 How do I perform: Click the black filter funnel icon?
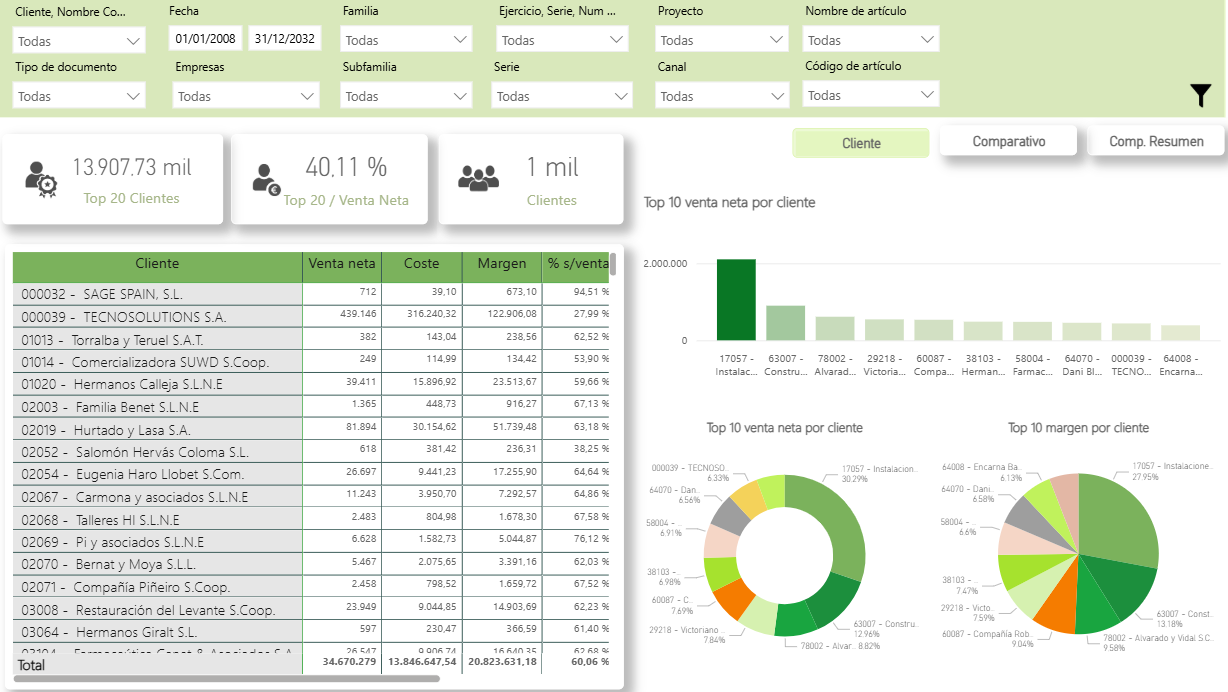coord(1201,95)
